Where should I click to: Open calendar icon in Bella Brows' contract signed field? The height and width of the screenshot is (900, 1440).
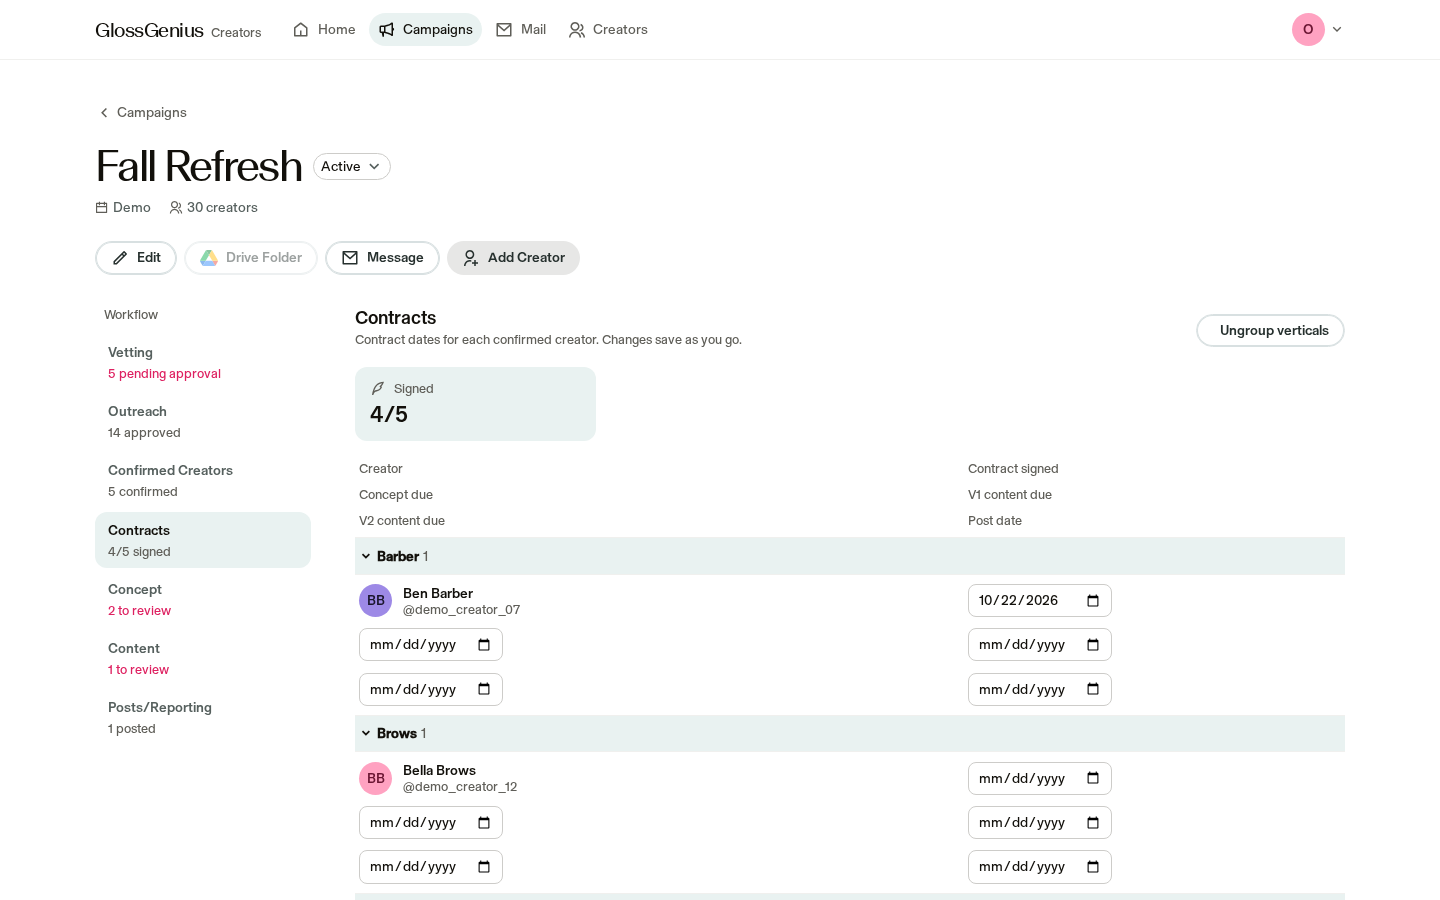1093,779
